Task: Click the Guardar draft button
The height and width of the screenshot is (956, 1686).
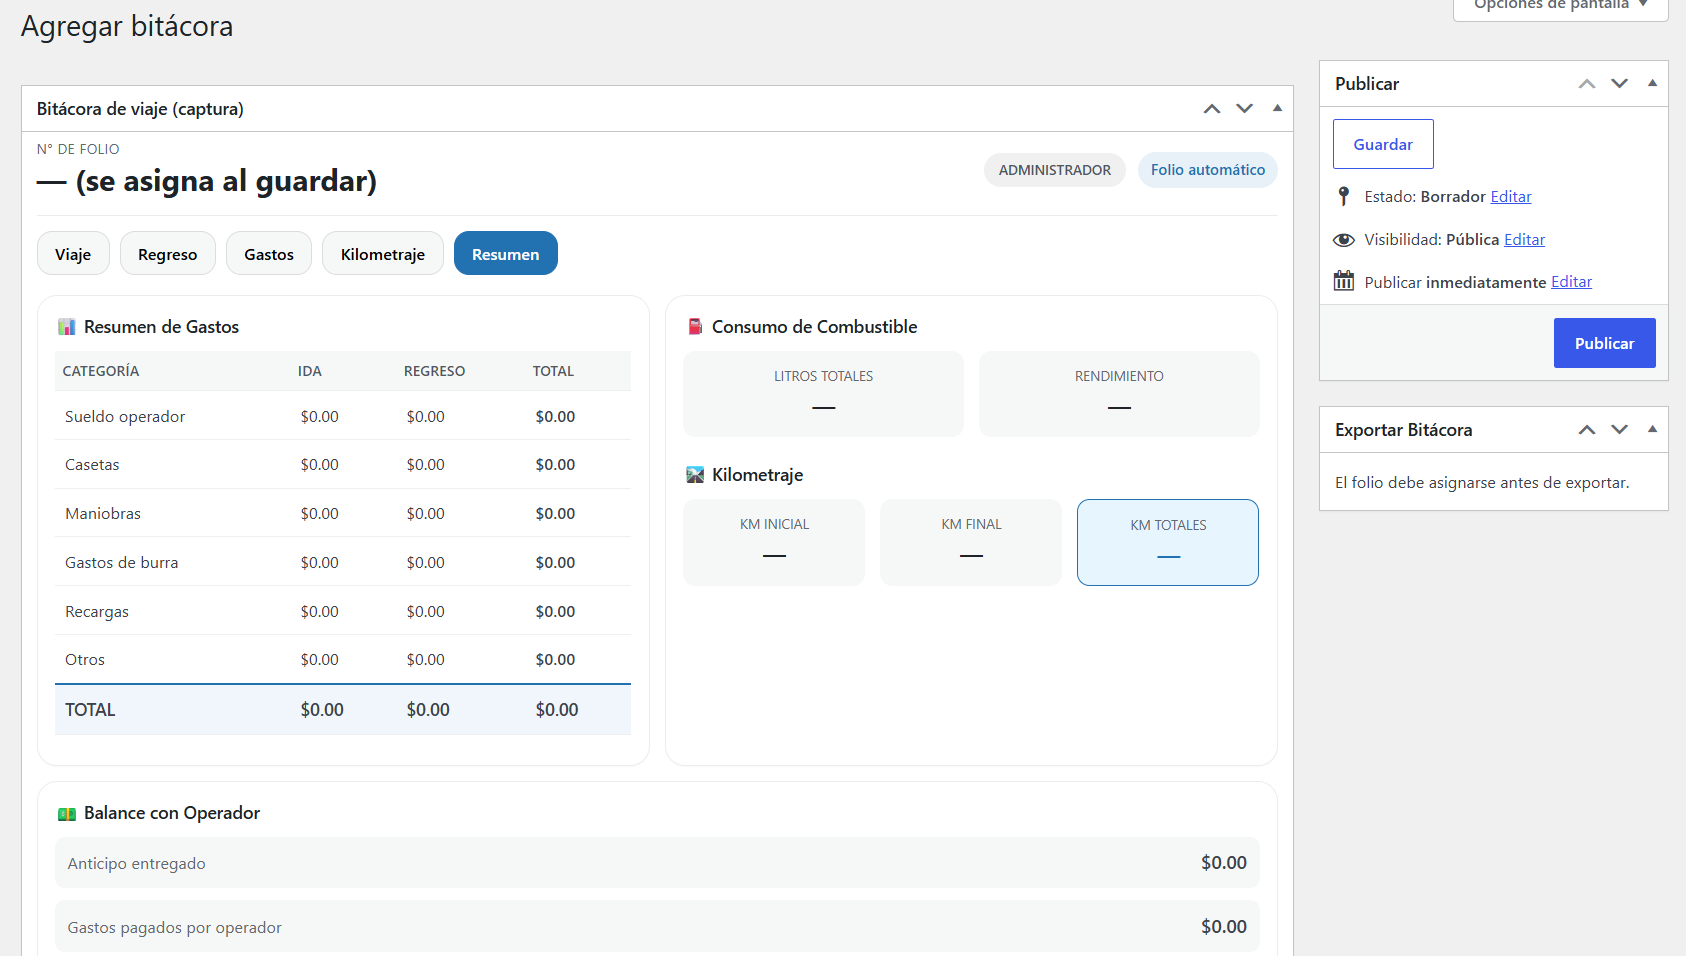Action: point(1383,144)
